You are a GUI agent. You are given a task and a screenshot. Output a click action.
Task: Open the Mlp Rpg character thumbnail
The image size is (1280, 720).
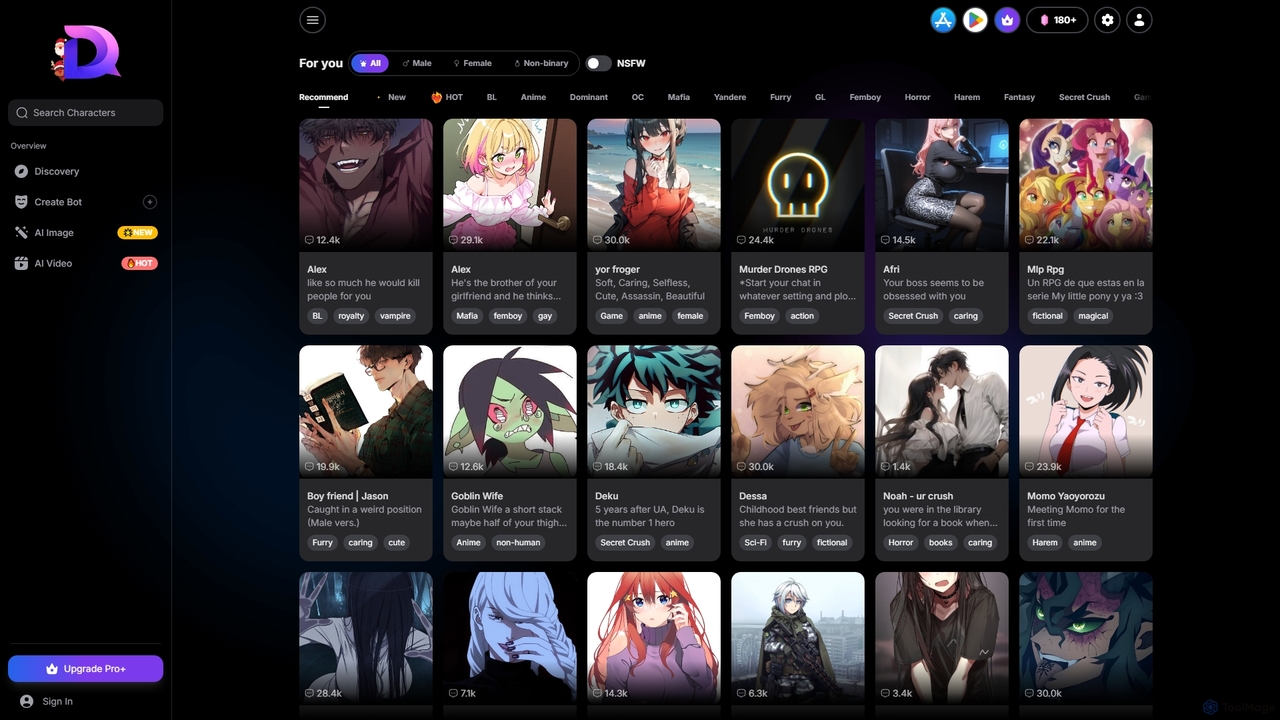[x=1086, y=185]
